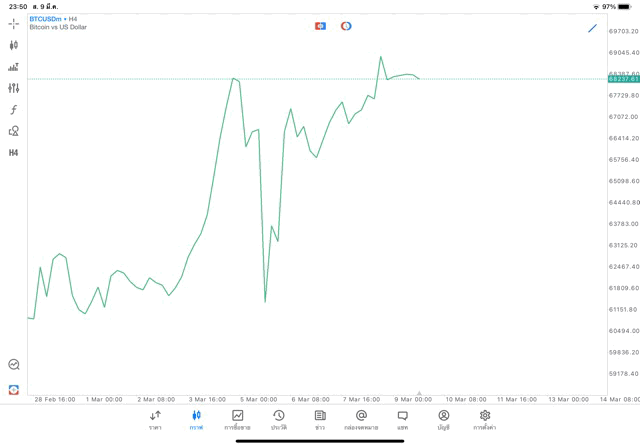Open the กล่องจดหมาย mailbox tab
Screen dimensions: 640x447
(x=361, y=420)
